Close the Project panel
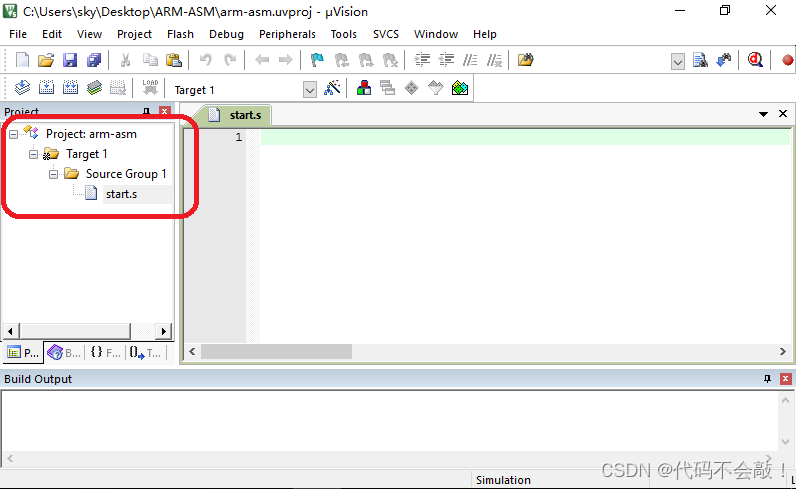This screenshot has width=800, height=489. click(164, 111)
